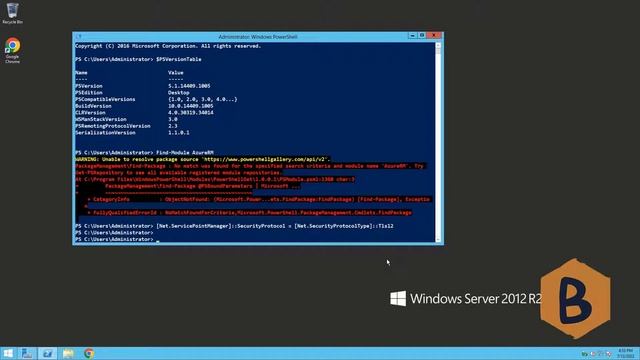640x360 pixels.
Task: Click the PSVersion row name
Action: (x=89, y=86)
